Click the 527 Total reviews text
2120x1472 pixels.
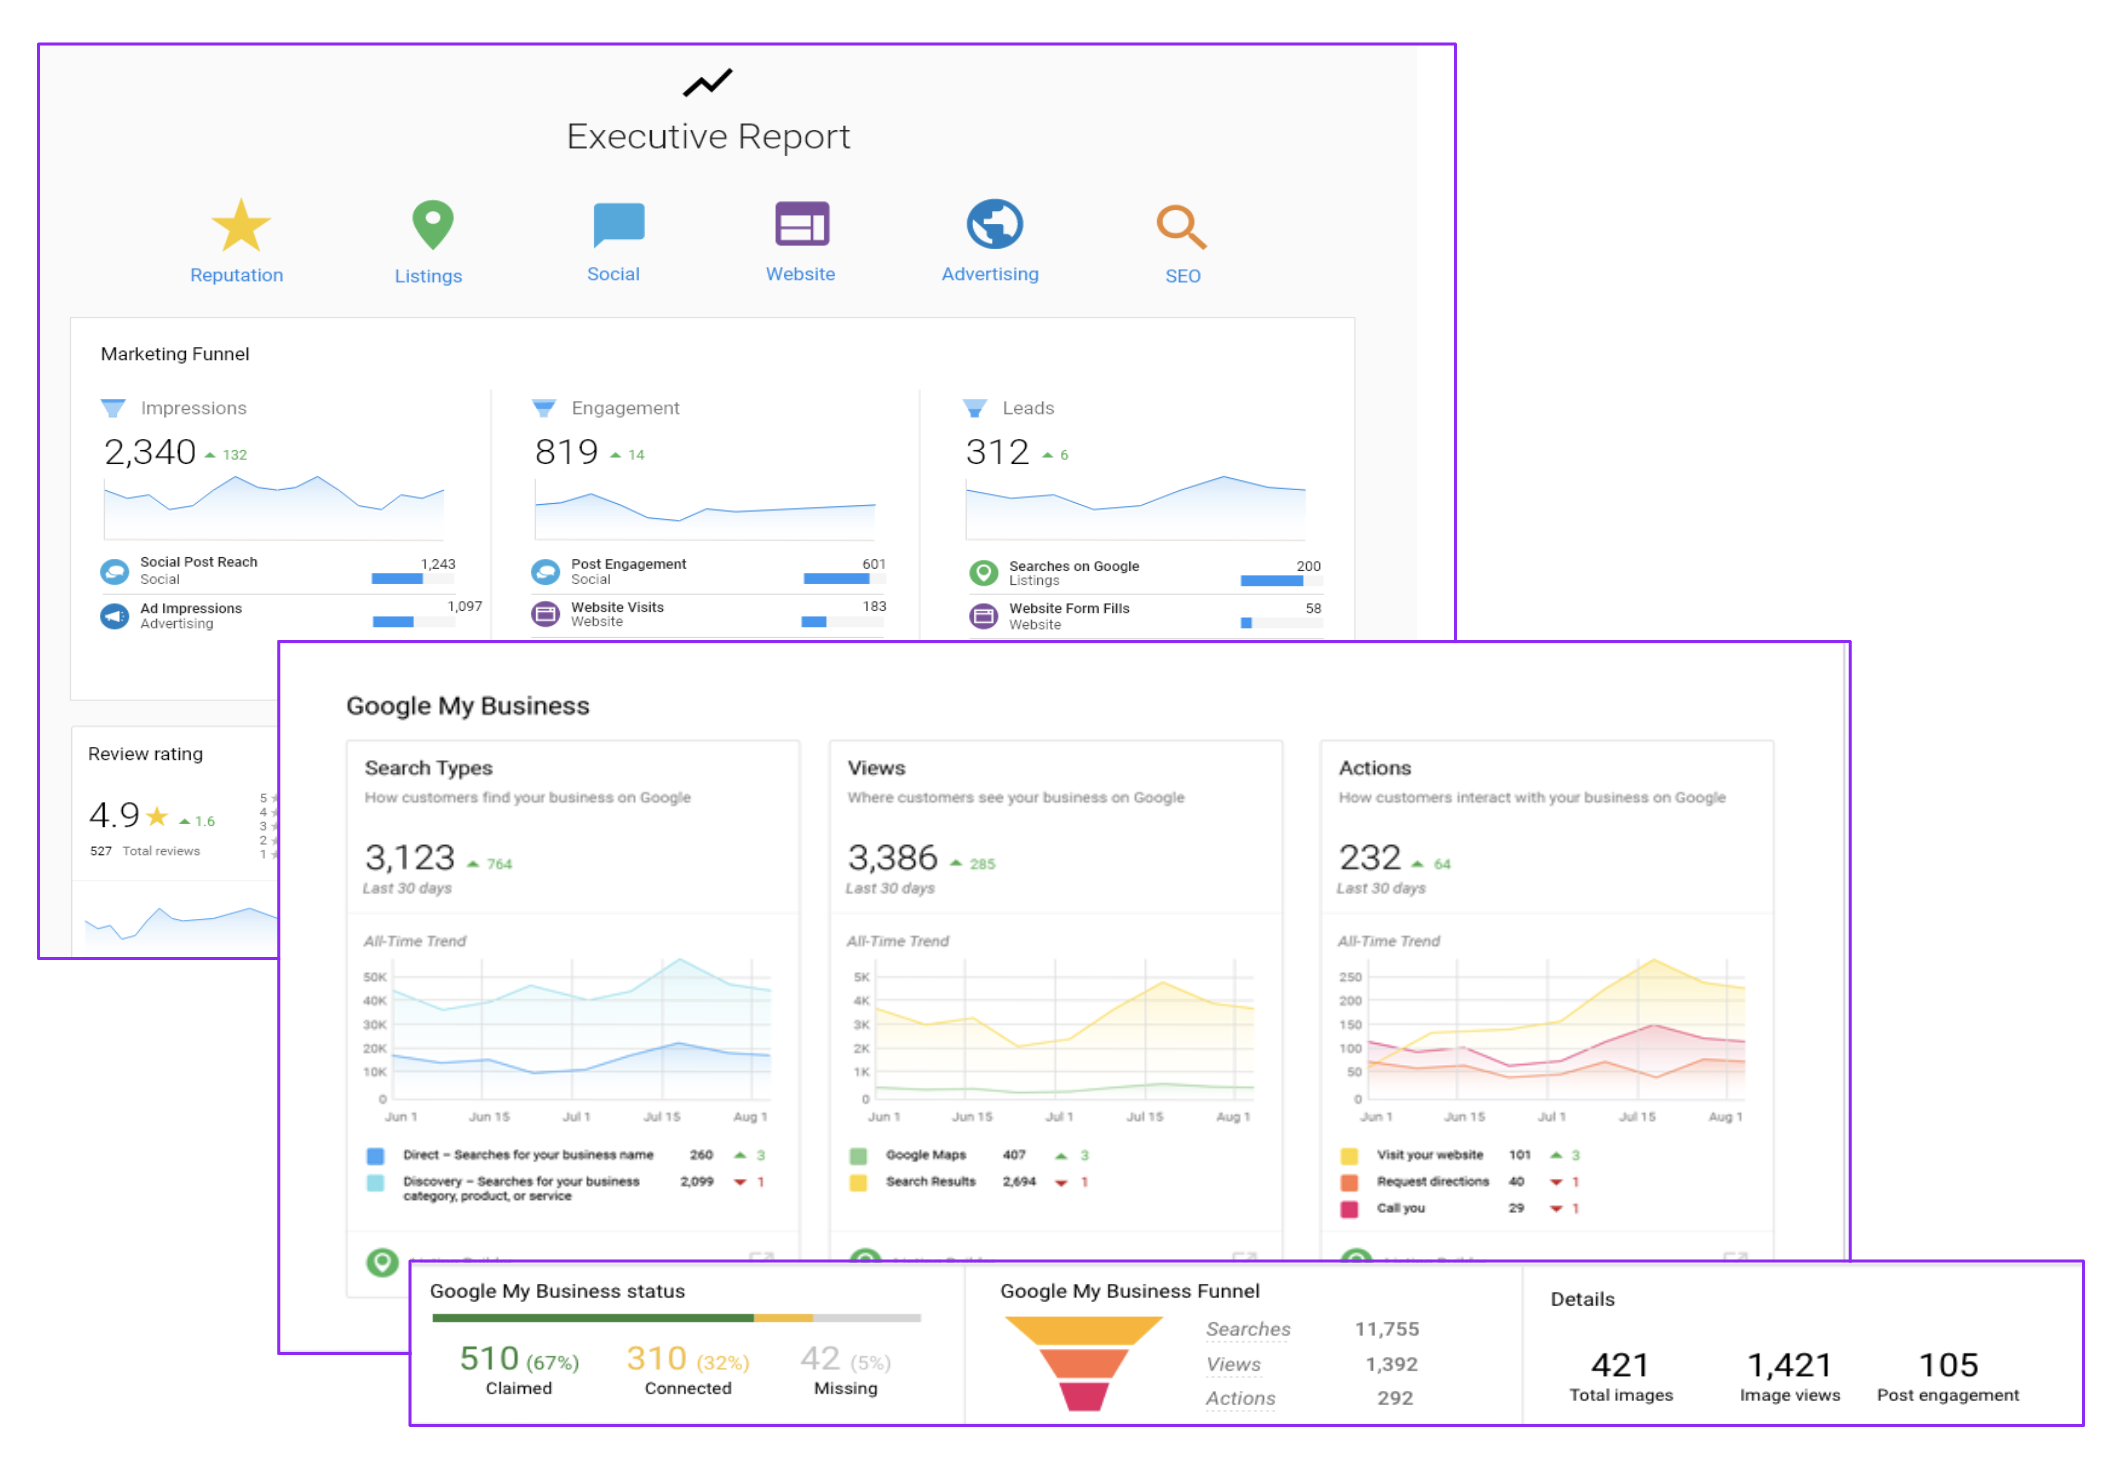pos(145,851)
